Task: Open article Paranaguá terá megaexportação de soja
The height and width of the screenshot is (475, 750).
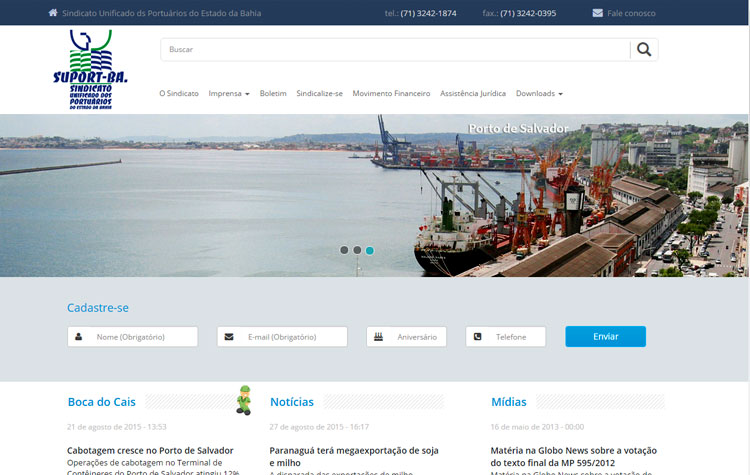Action: [x=354, y=456]
